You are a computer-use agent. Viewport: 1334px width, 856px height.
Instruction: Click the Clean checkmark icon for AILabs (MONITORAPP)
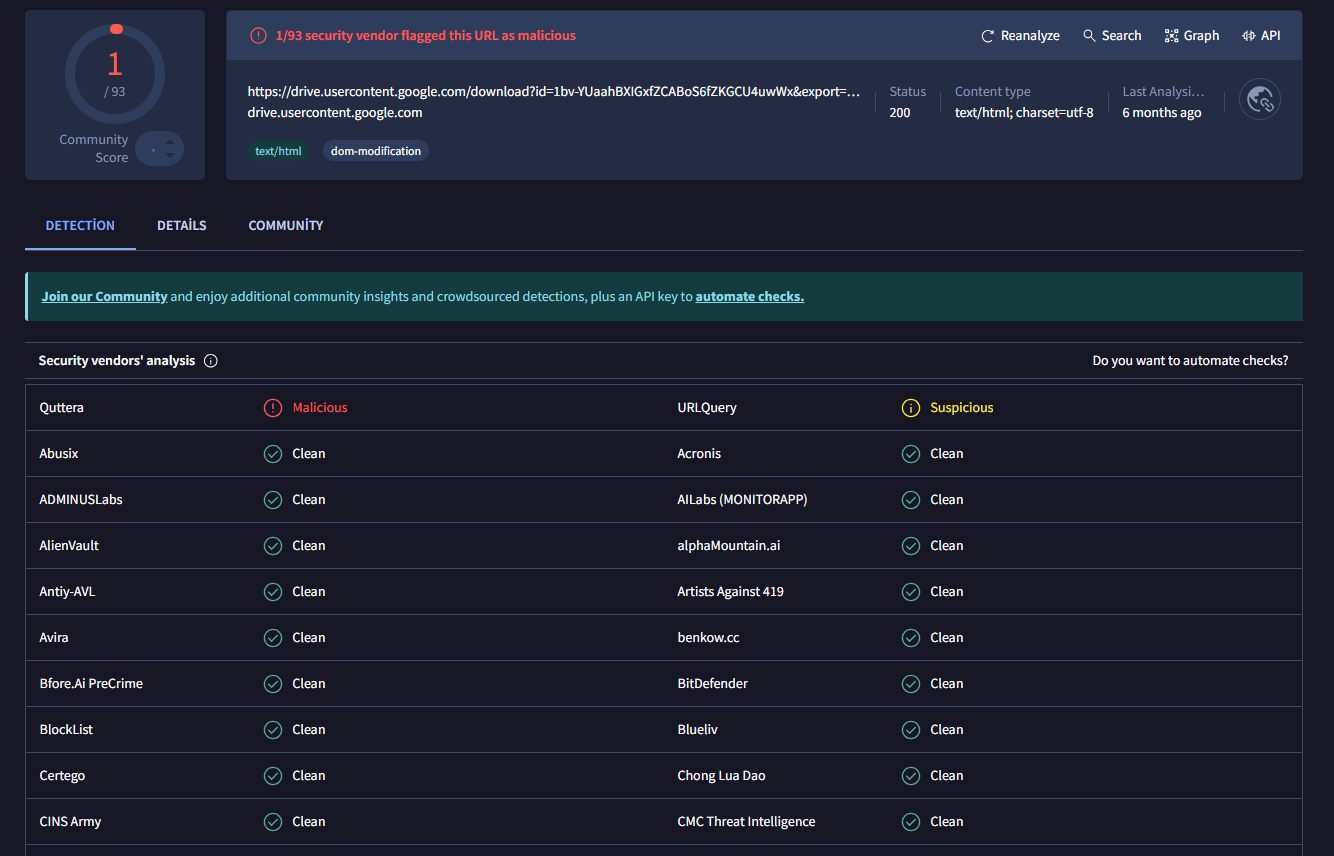(911, 500)
